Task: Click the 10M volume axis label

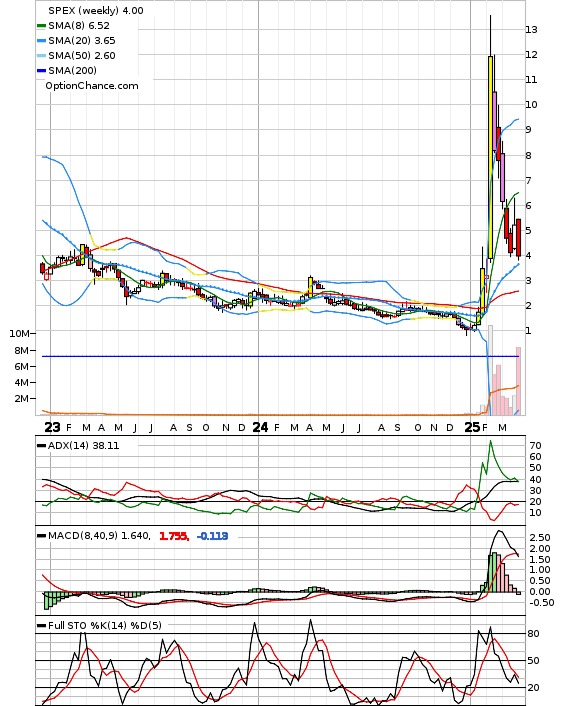Action: [x=19, y=334]
